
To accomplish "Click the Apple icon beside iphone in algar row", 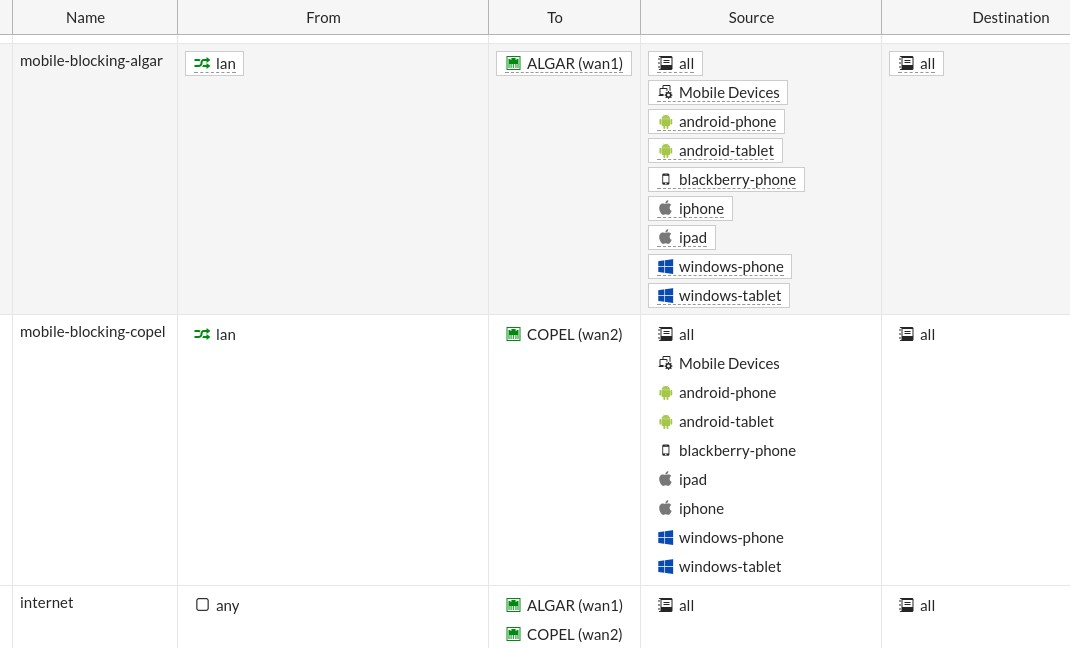I will (x=665, y=209).
